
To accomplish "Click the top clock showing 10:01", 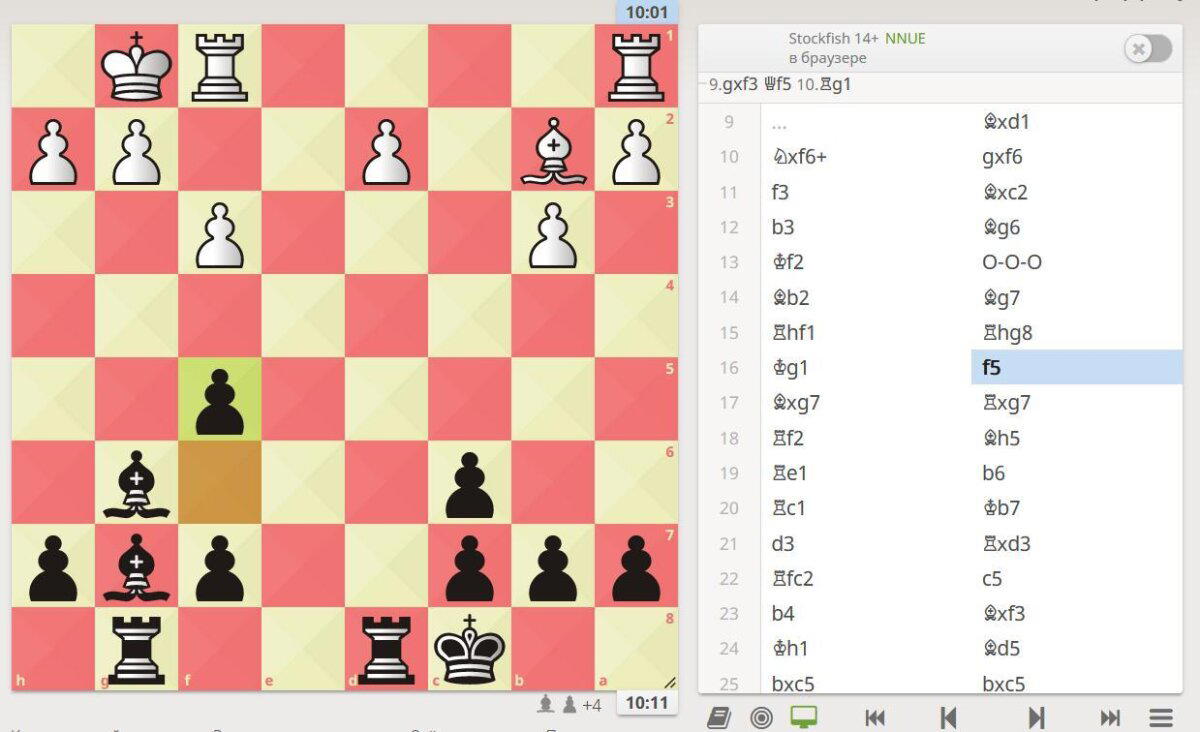I will pyautogui.click(x=647, y=12).
